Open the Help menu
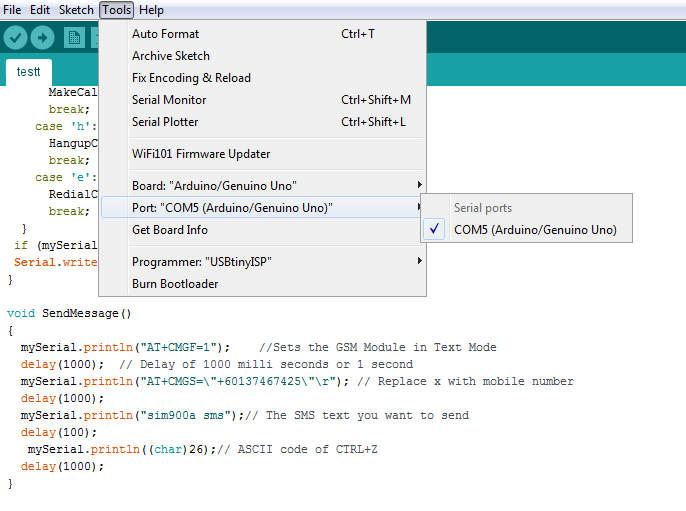Screen dimensions: 686x511 [x=151, y=10]
